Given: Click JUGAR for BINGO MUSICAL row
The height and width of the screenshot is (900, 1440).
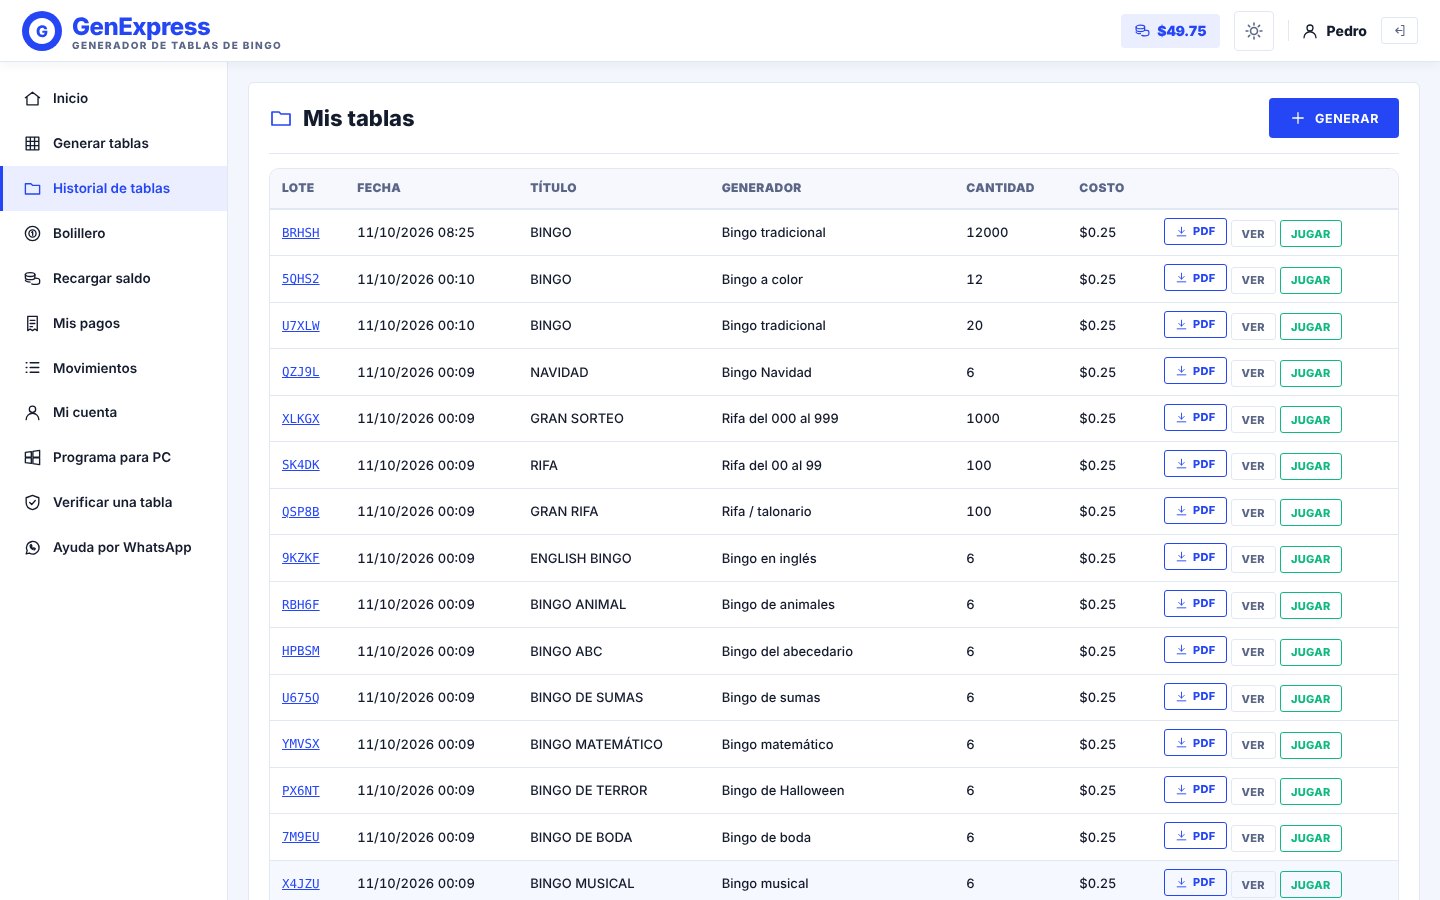Looking at the screenshot, I should 1310,885.
